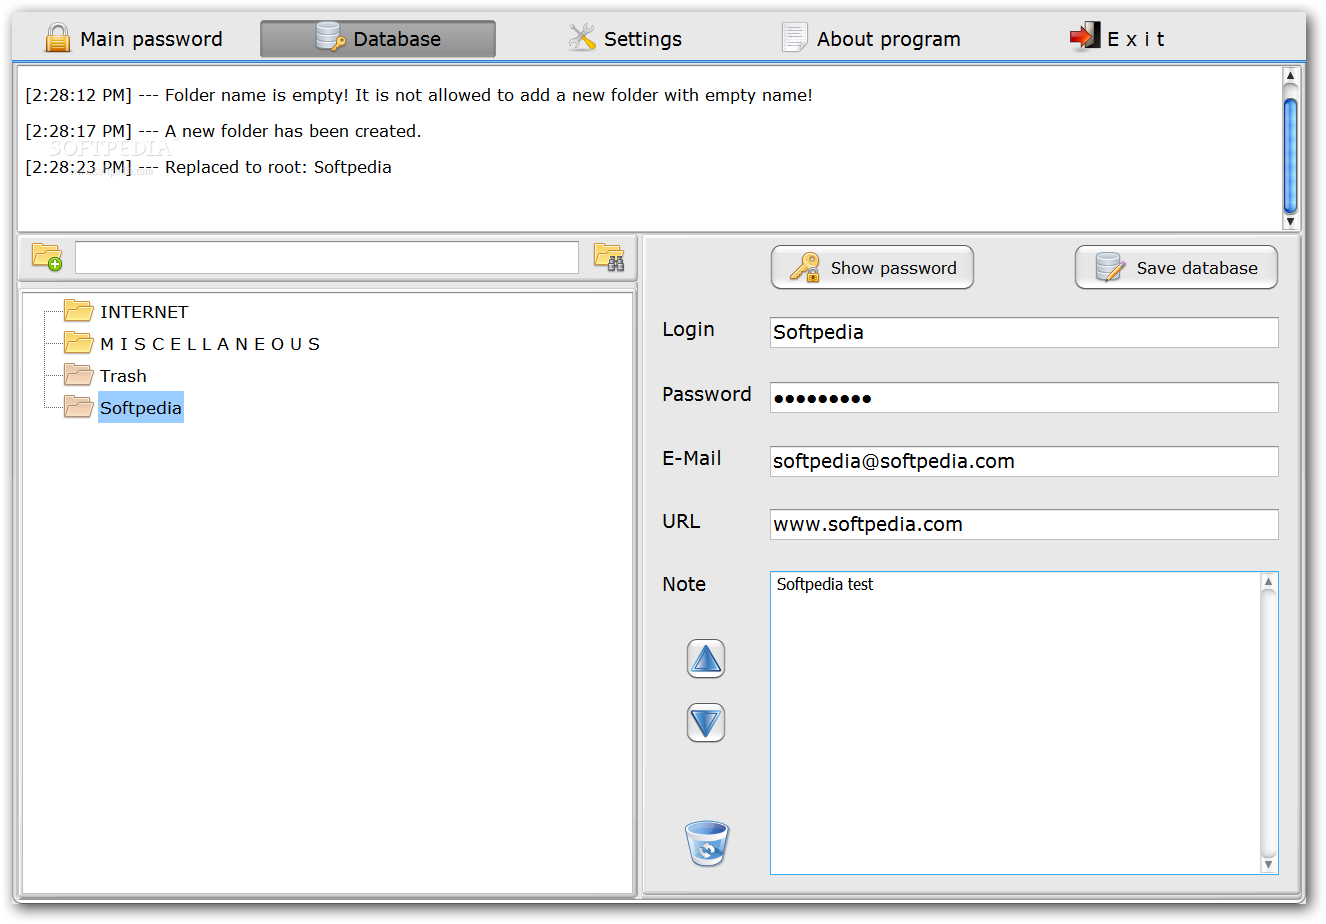Click the Note area scroll-up arrow
The height and width of the screenshot is (924, 1326).
(x=1269, y=581)
